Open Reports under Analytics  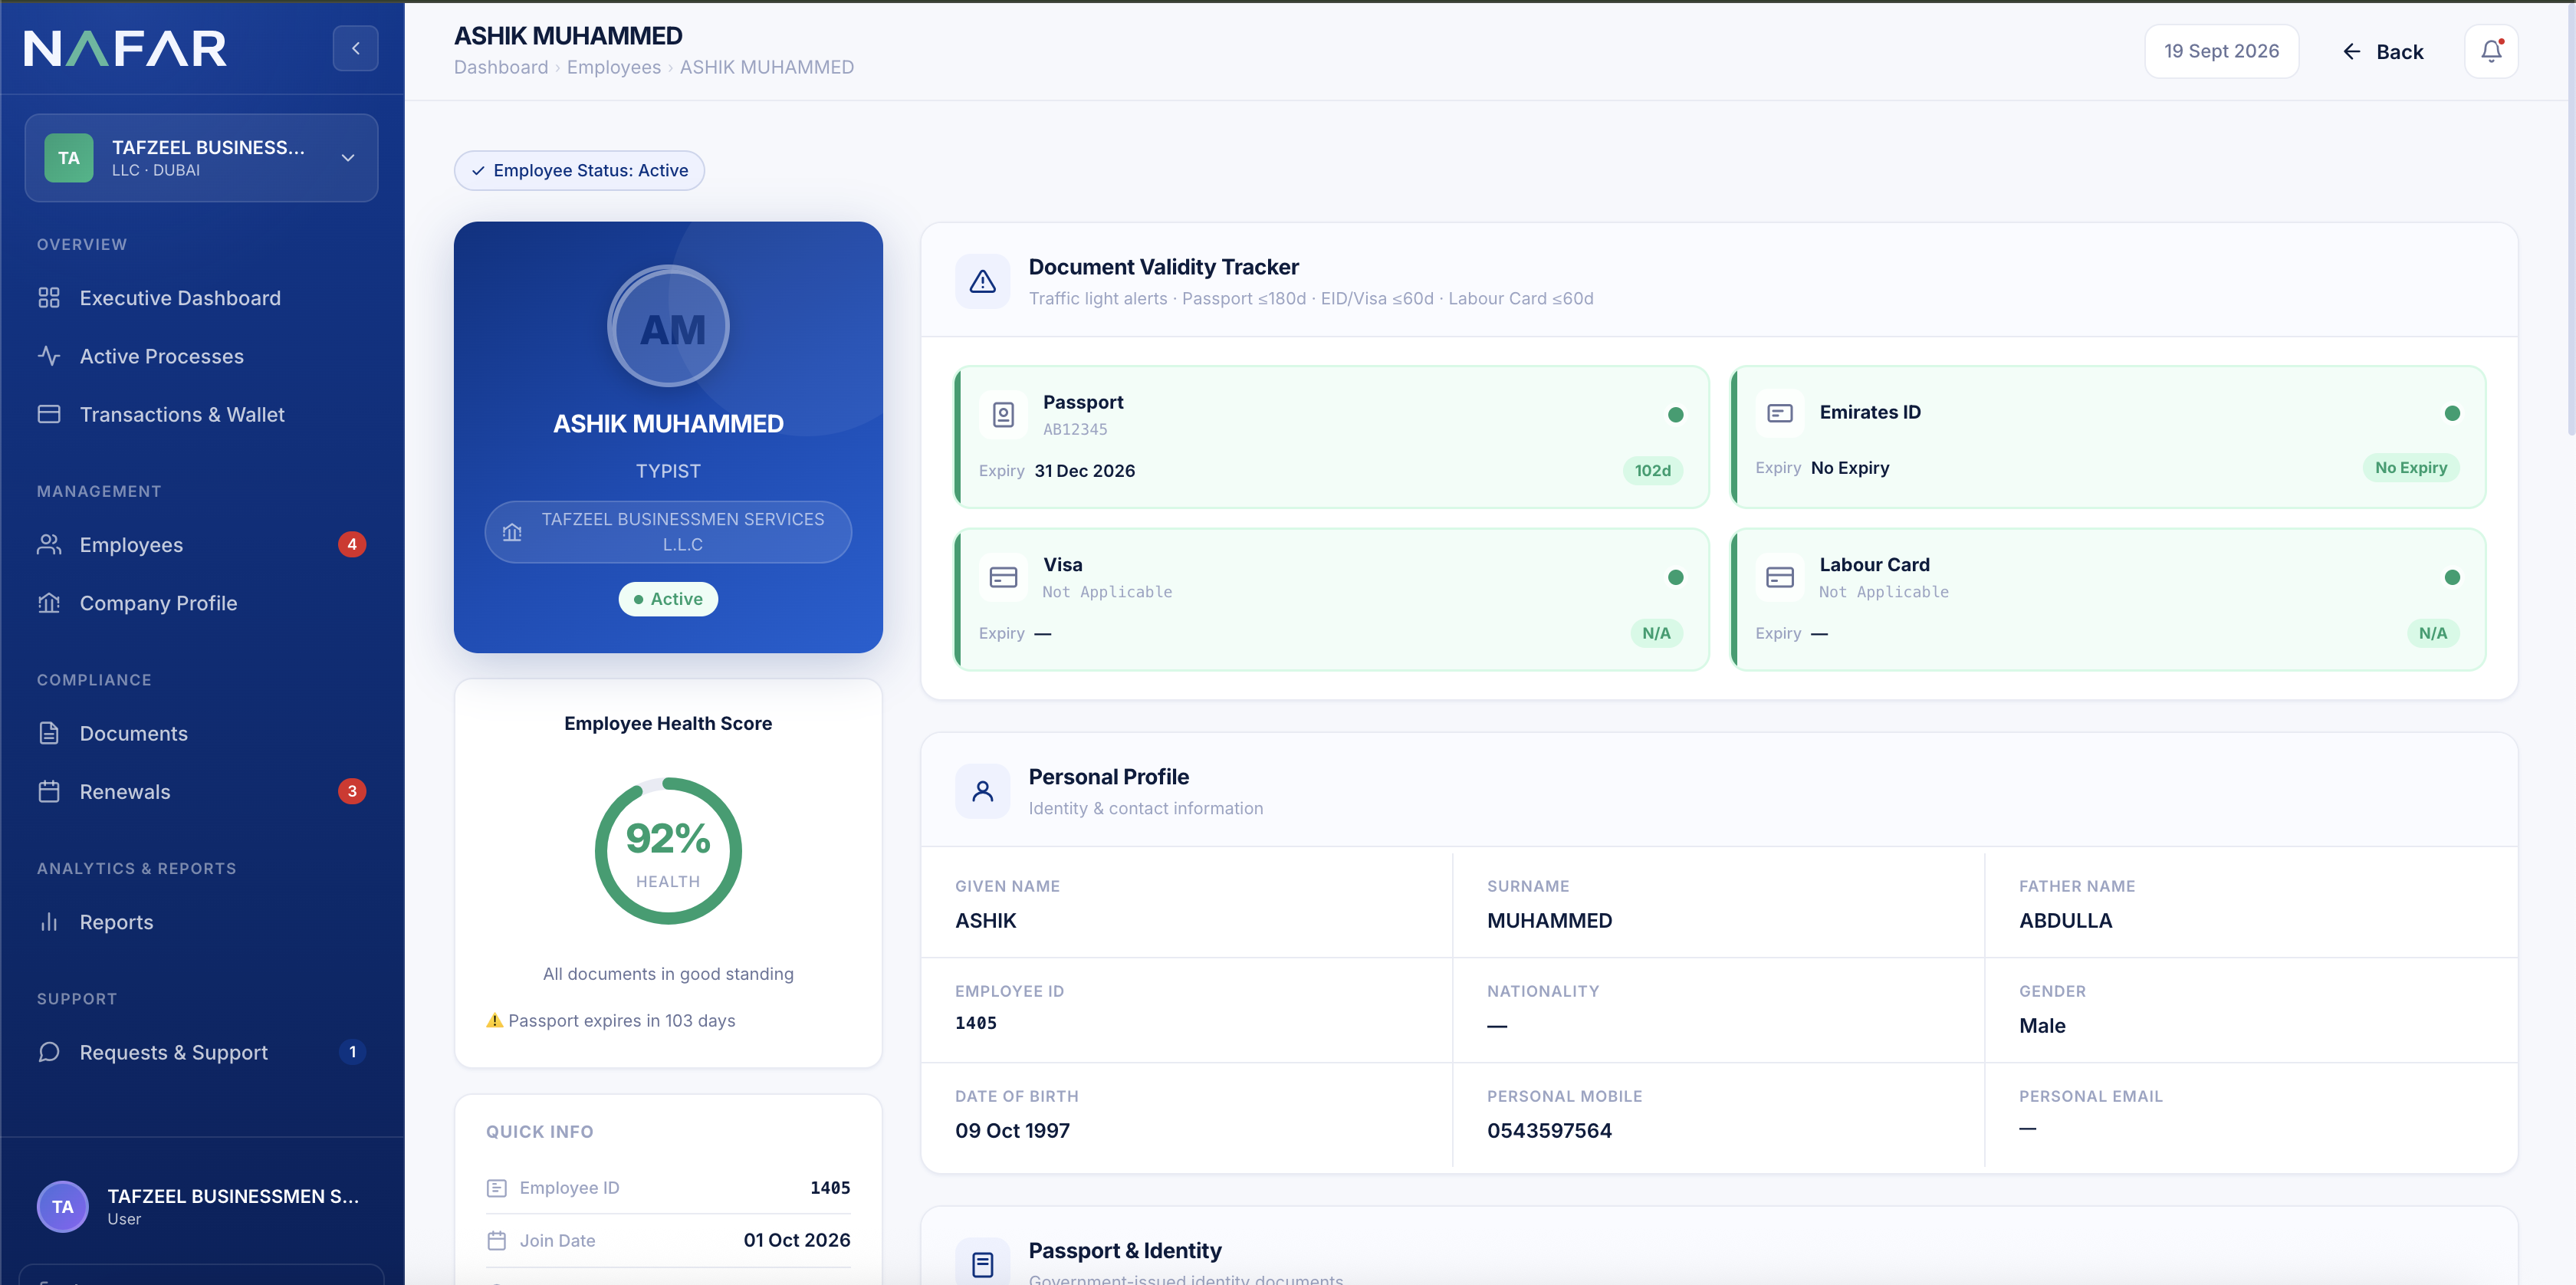(x=201, y=922)
